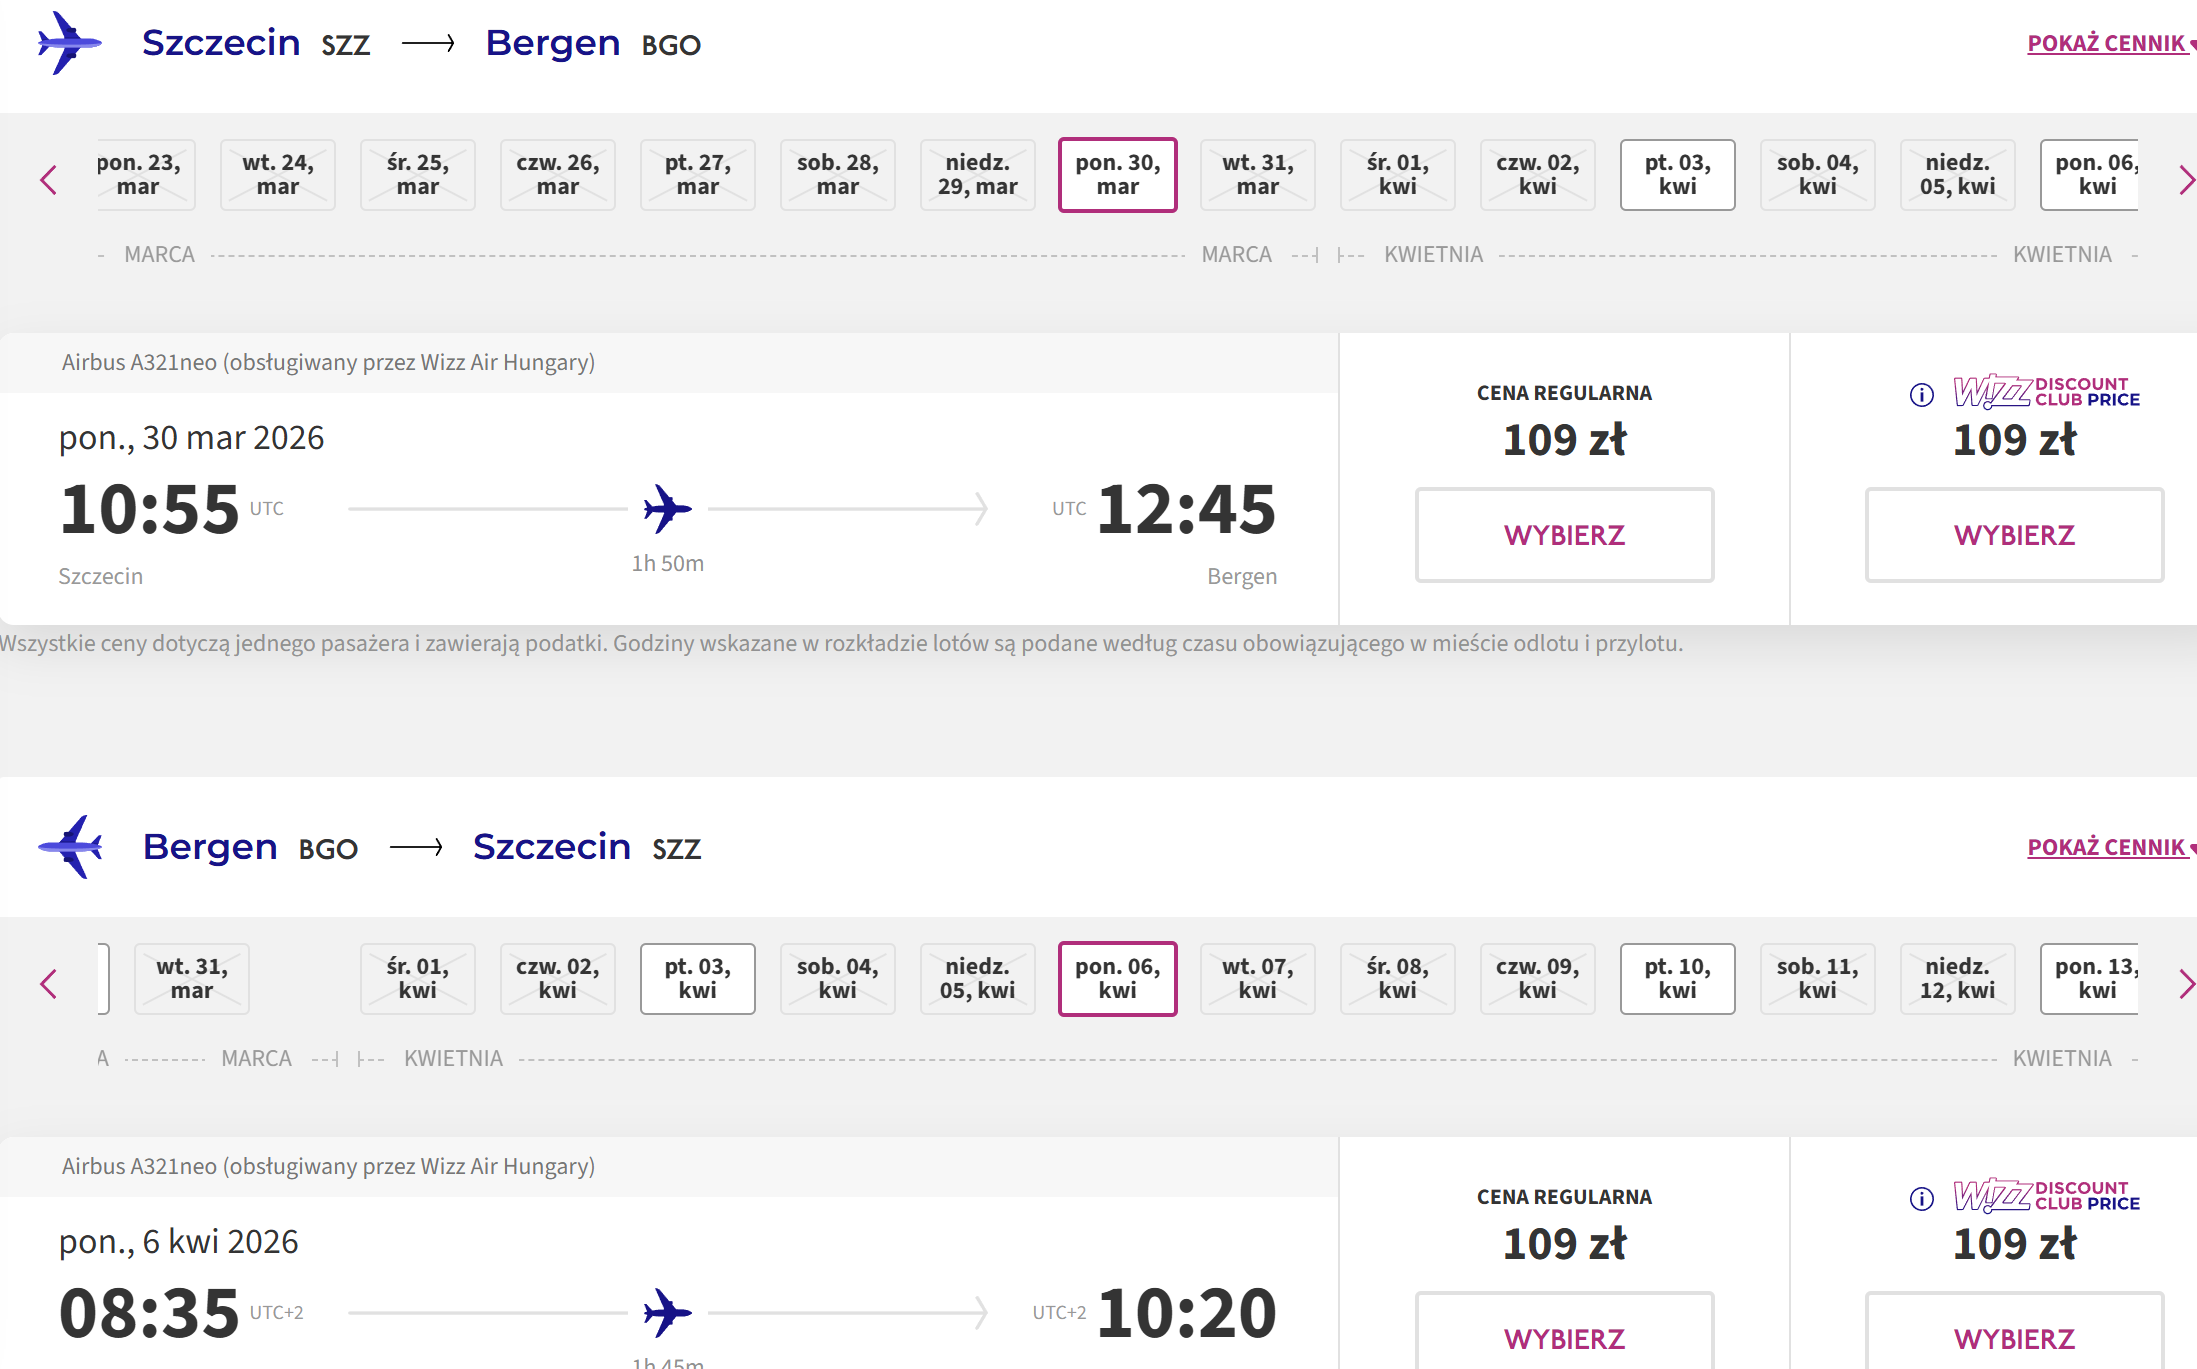
Task: Select outbound date pt. 03, kwi
Action: [x=1677, y=175]
